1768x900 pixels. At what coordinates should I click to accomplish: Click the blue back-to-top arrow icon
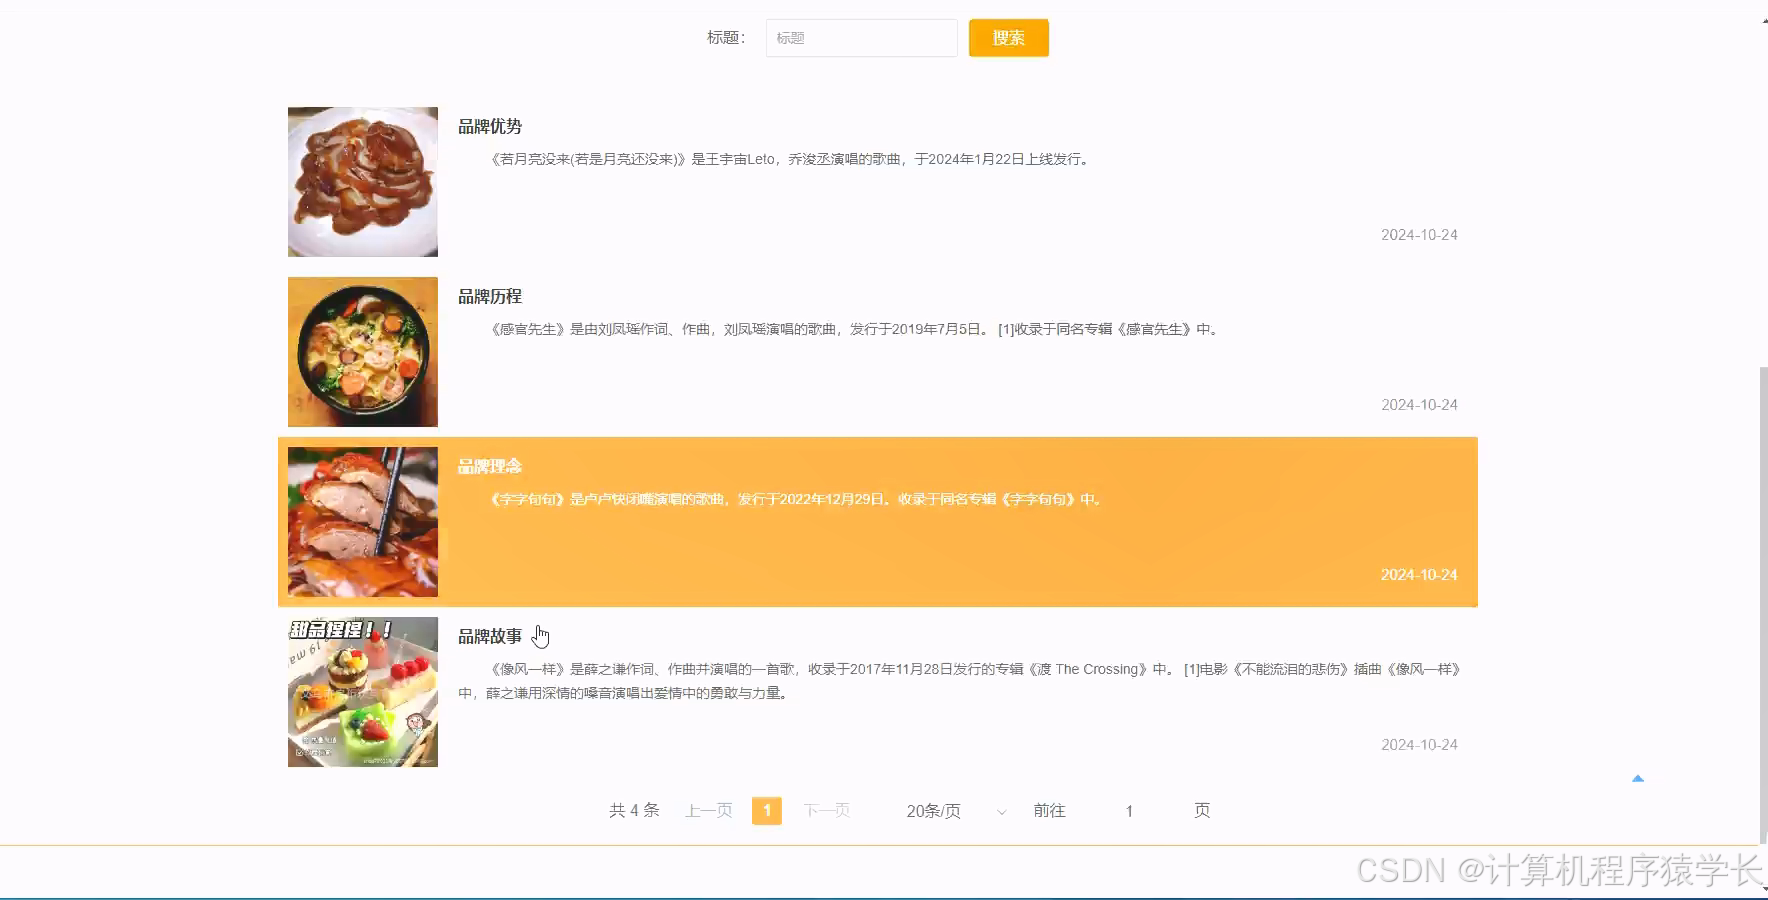(x=1638, y=777)
